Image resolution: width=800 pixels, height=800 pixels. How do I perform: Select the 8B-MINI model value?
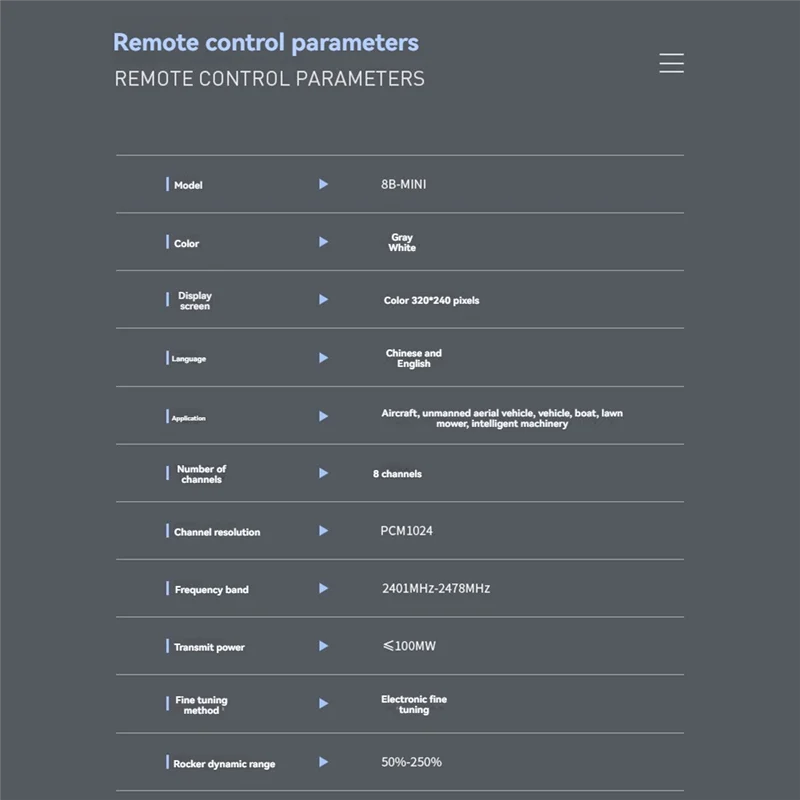point(403,184)
